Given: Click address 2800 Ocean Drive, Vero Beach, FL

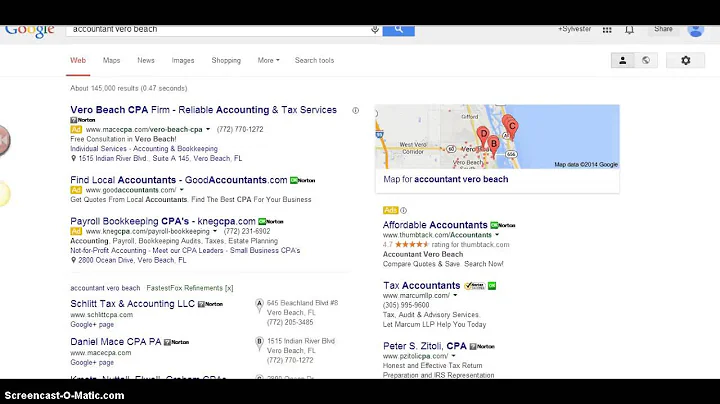Looking at the screenshot, I should click(x=132, y=260).
